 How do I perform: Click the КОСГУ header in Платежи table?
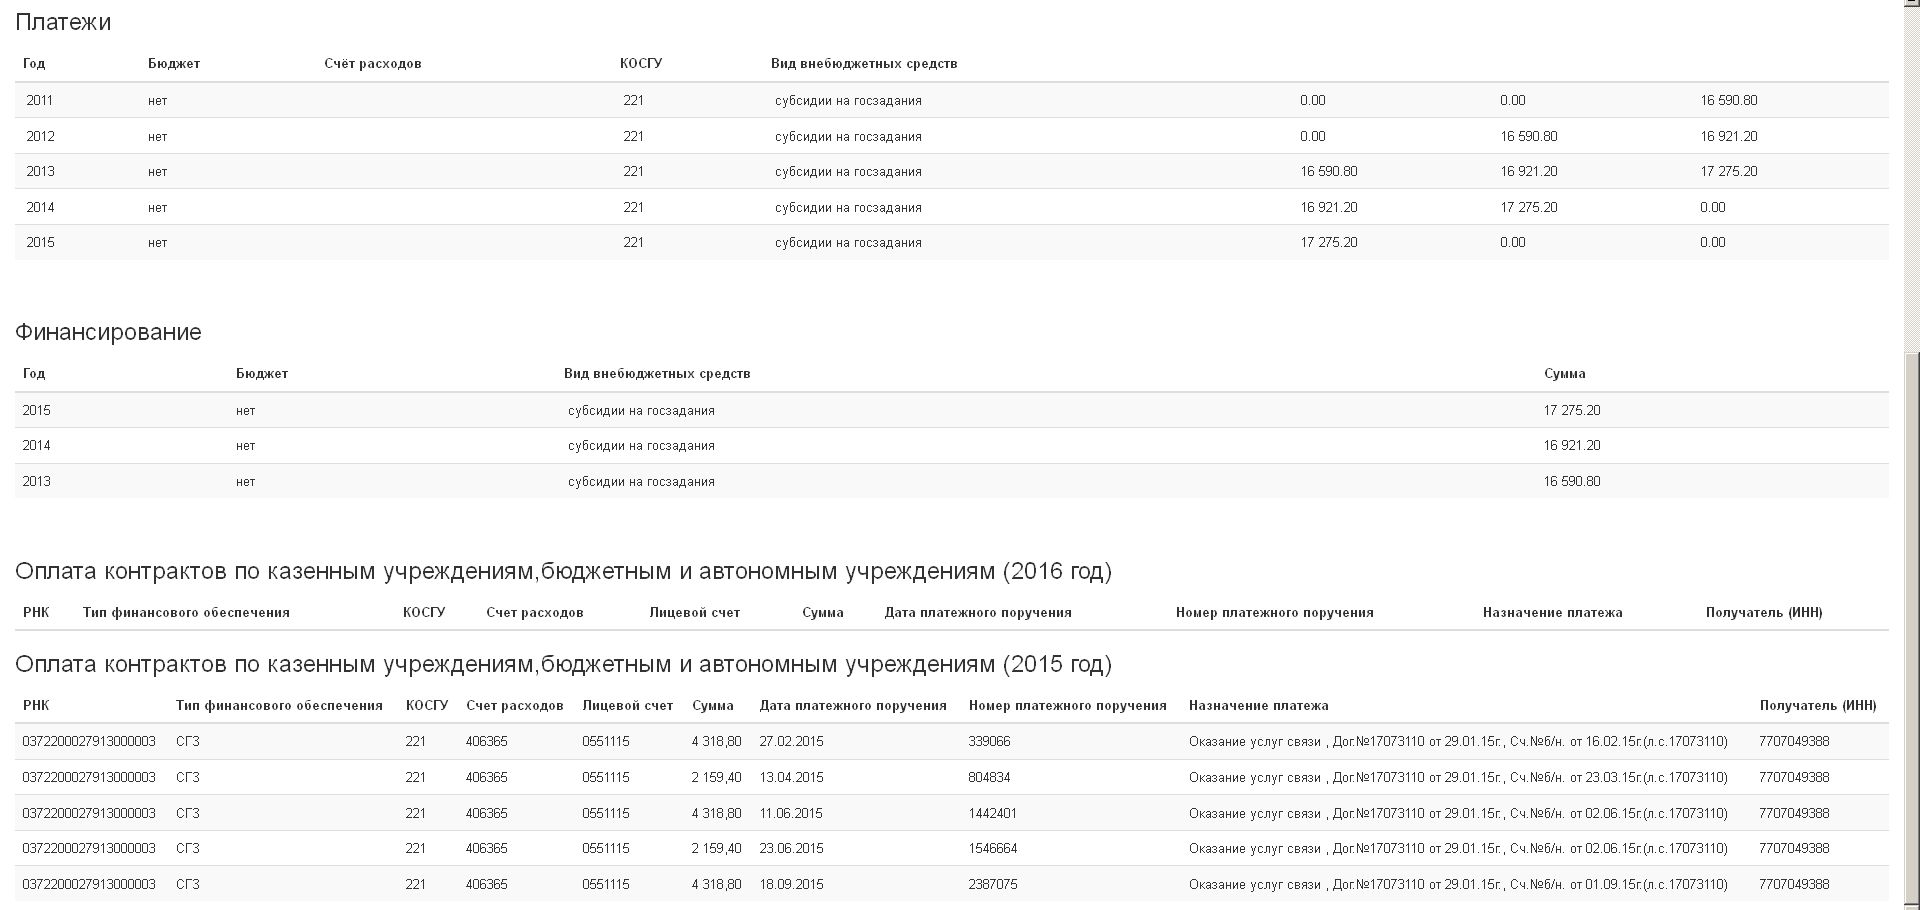[641, 63]
